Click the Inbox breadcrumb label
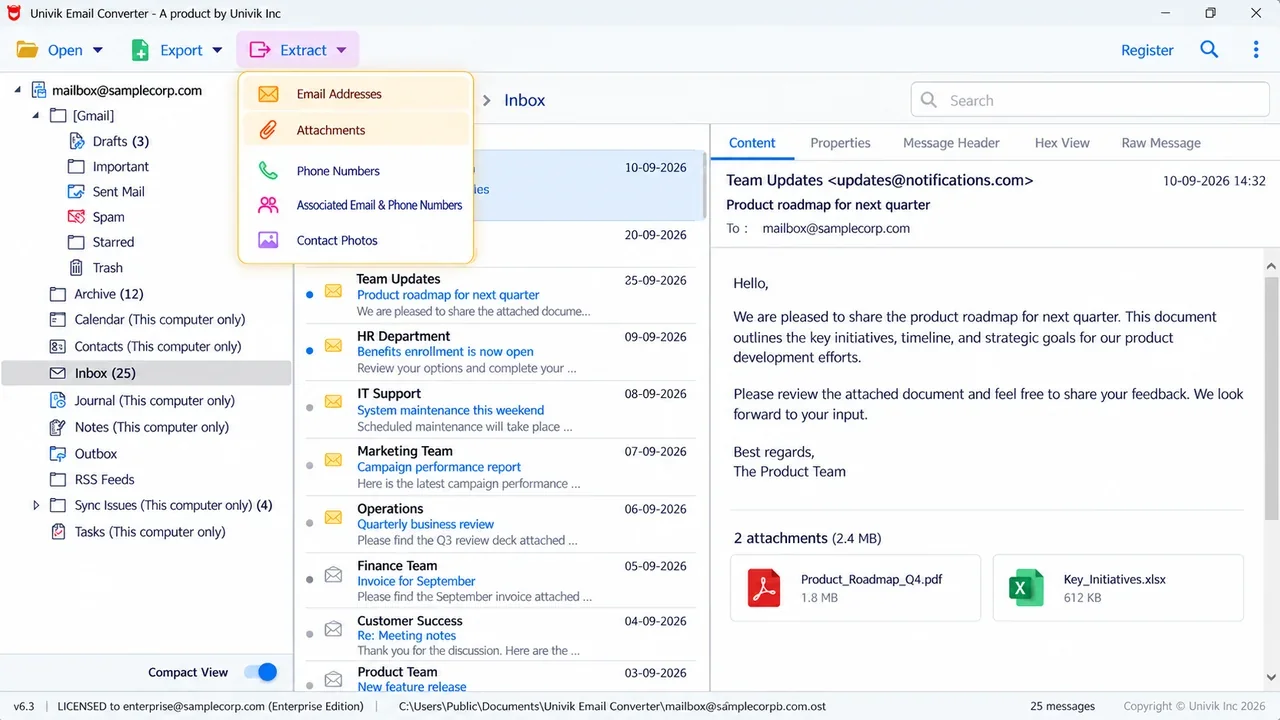Screen dimensions: 1280x720 click(x=525, y=100)
